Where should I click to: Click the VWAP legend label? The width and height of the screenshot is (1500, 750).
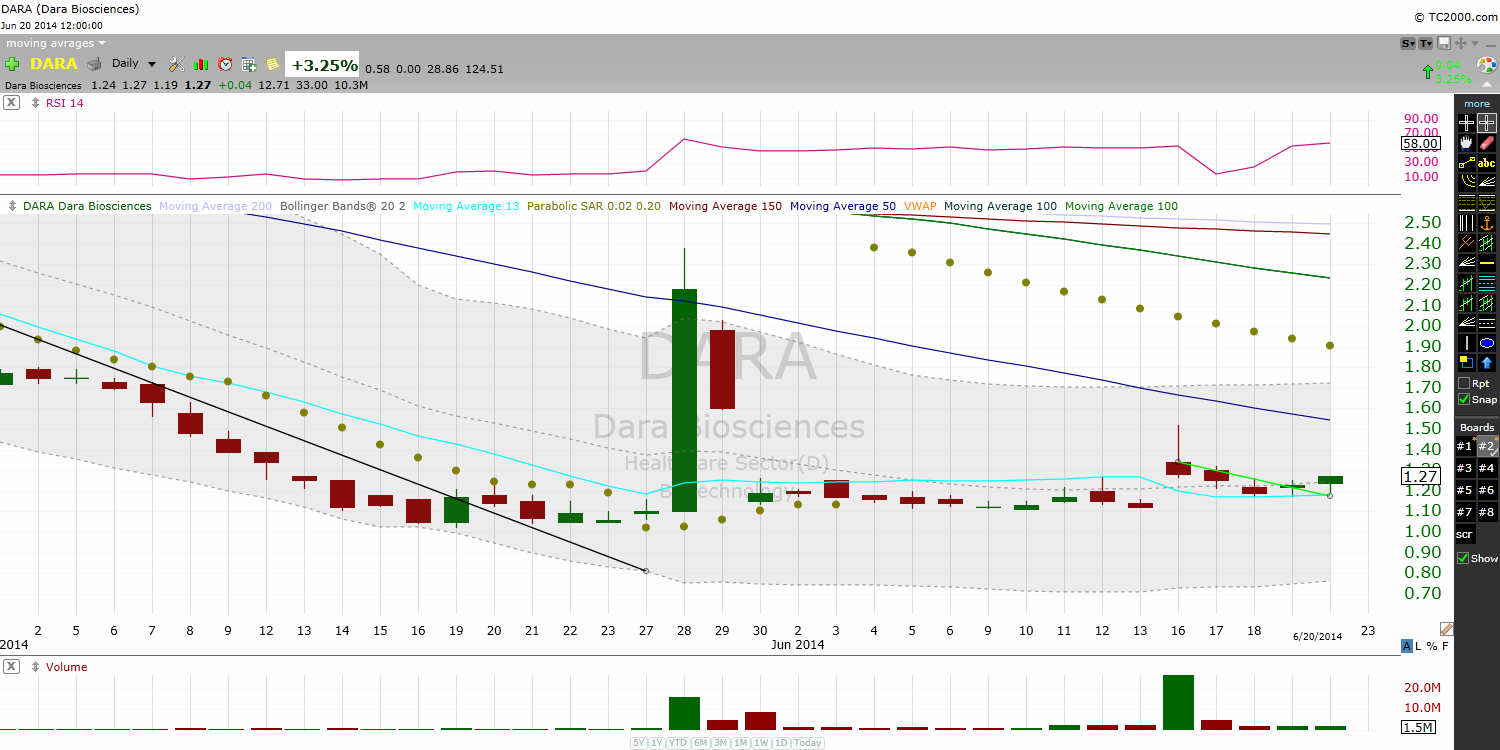point(920,206)
